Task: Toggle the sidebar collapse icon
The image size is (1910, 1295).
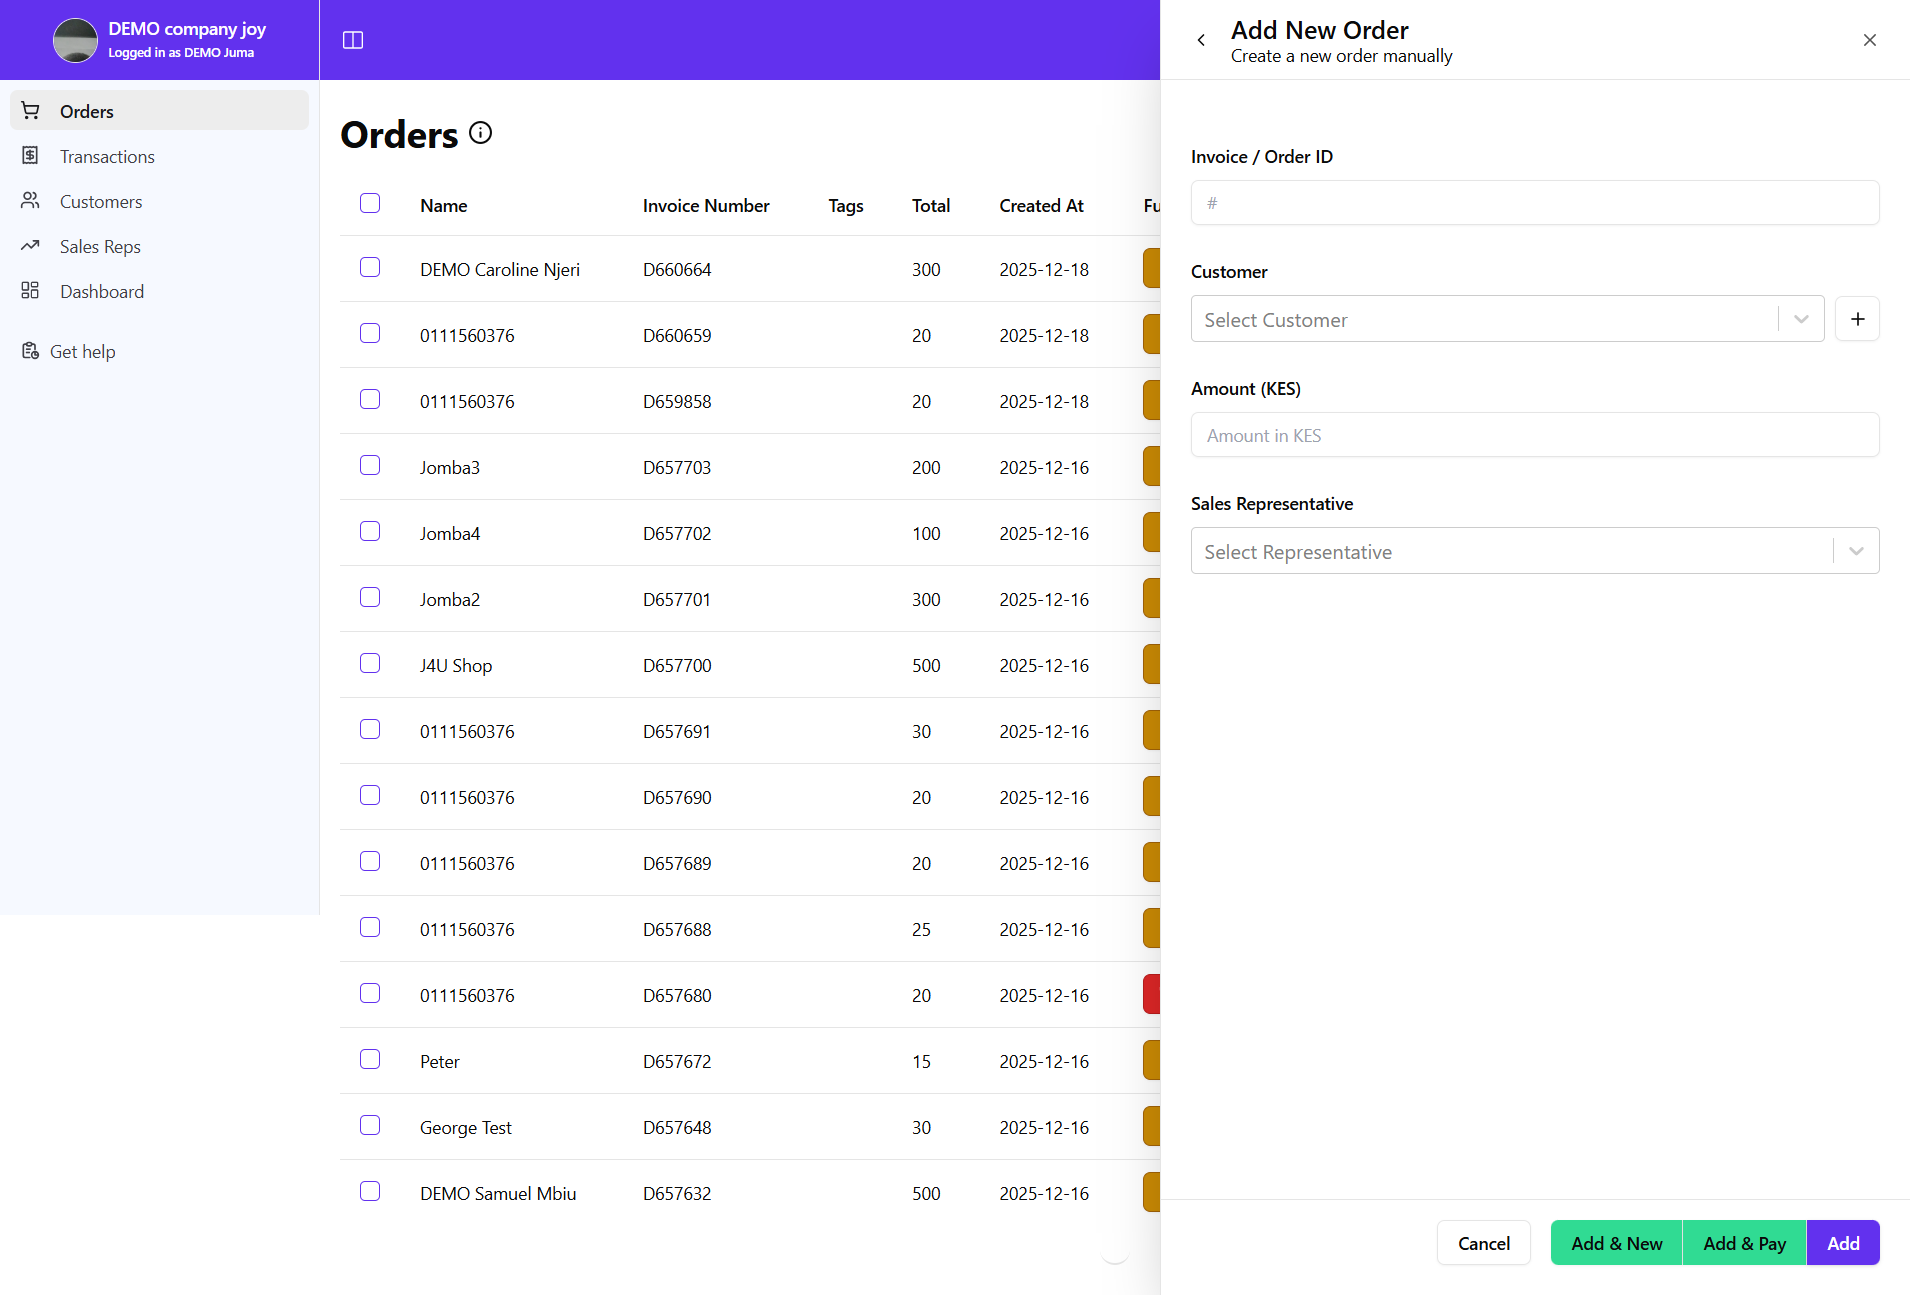Action: [353, 40]
